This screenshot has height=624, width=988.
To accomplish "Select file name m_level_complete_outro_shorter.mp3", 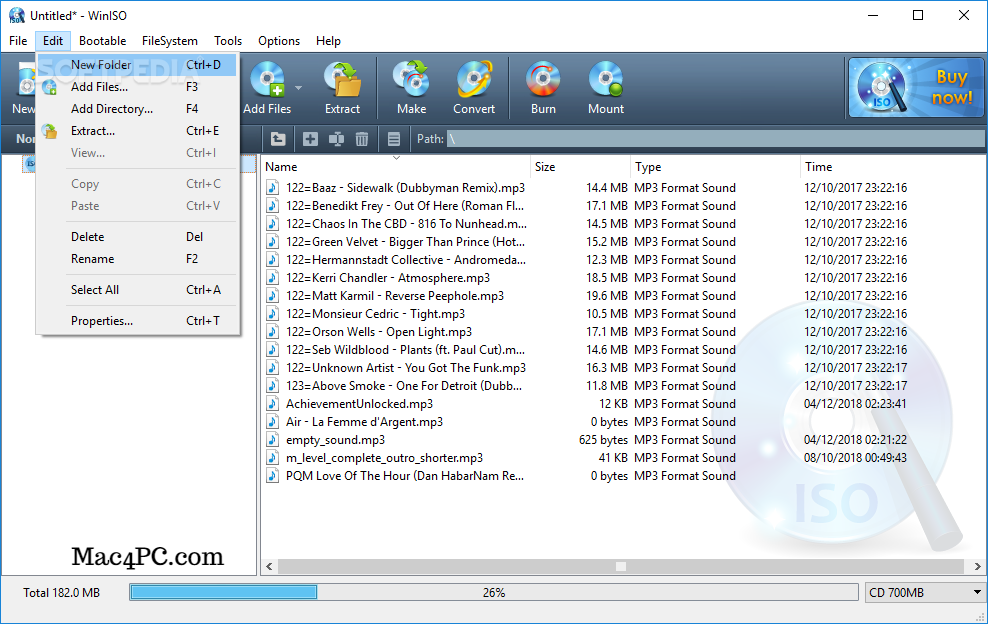I will [384, 458].
